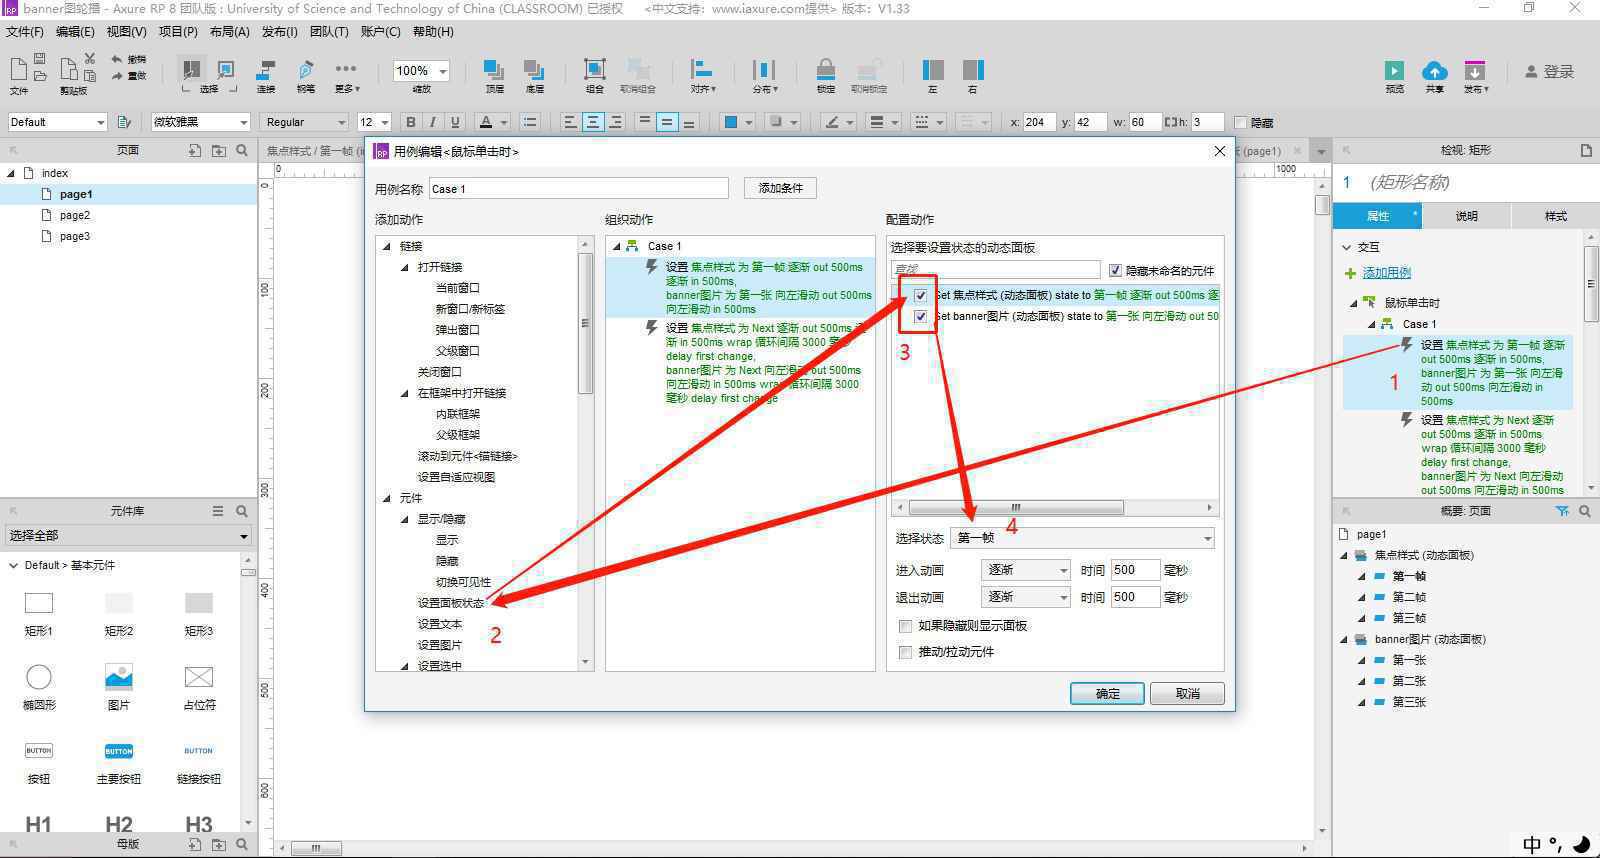Uncheck 隐藏未命名的元件 checkbox
Screen dimensions: 1600x858
[x=1116, y=270]
